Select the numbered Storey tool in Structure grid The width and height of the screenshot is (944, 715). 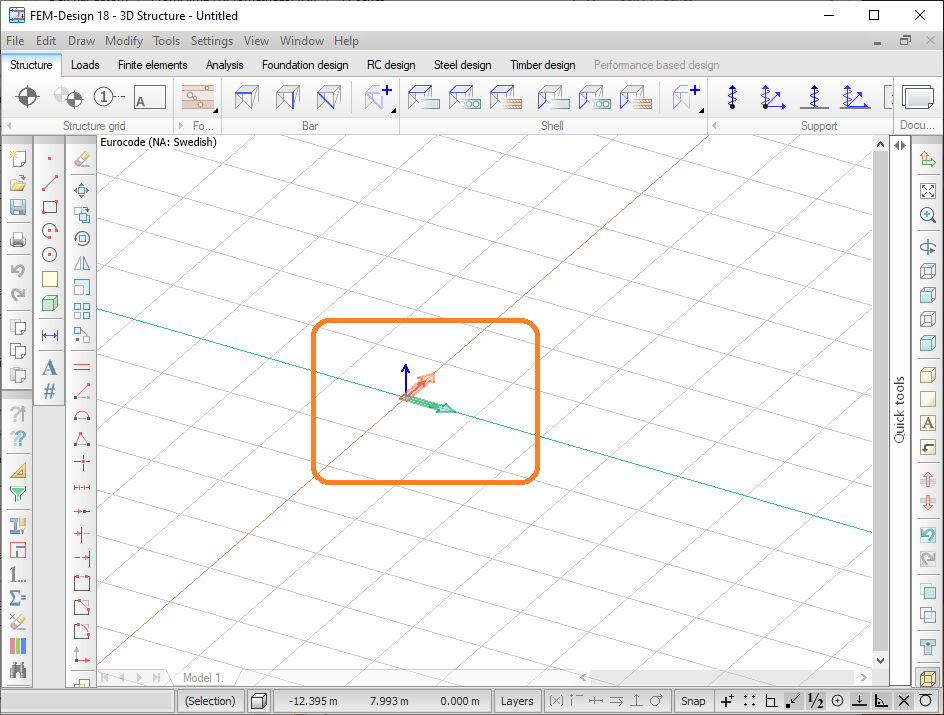[108, 96]
